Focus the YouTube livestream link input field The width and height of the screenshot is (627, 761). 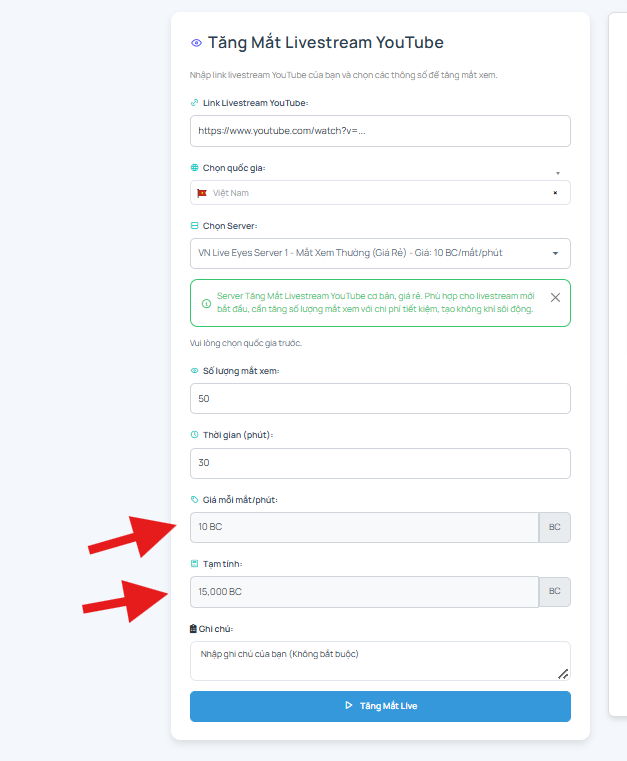380,131
